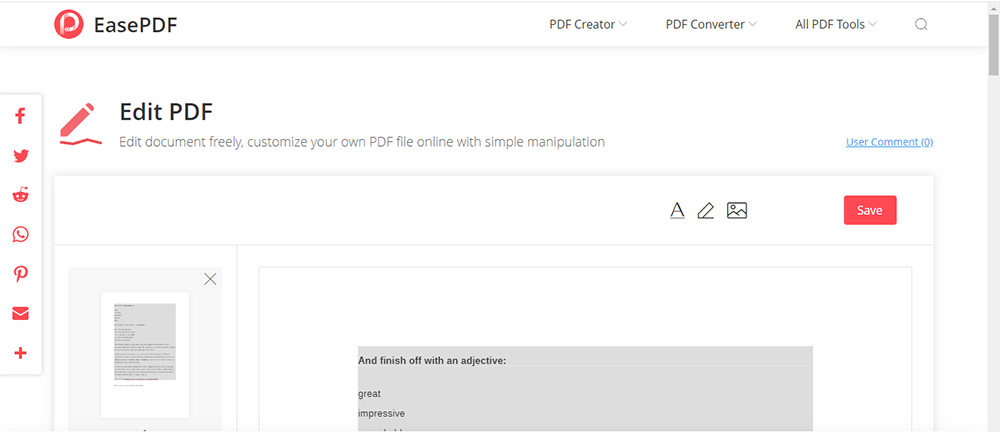Expand the PDF Creator dropdown
Screen dimensions: 1000x432
[588, 25]
